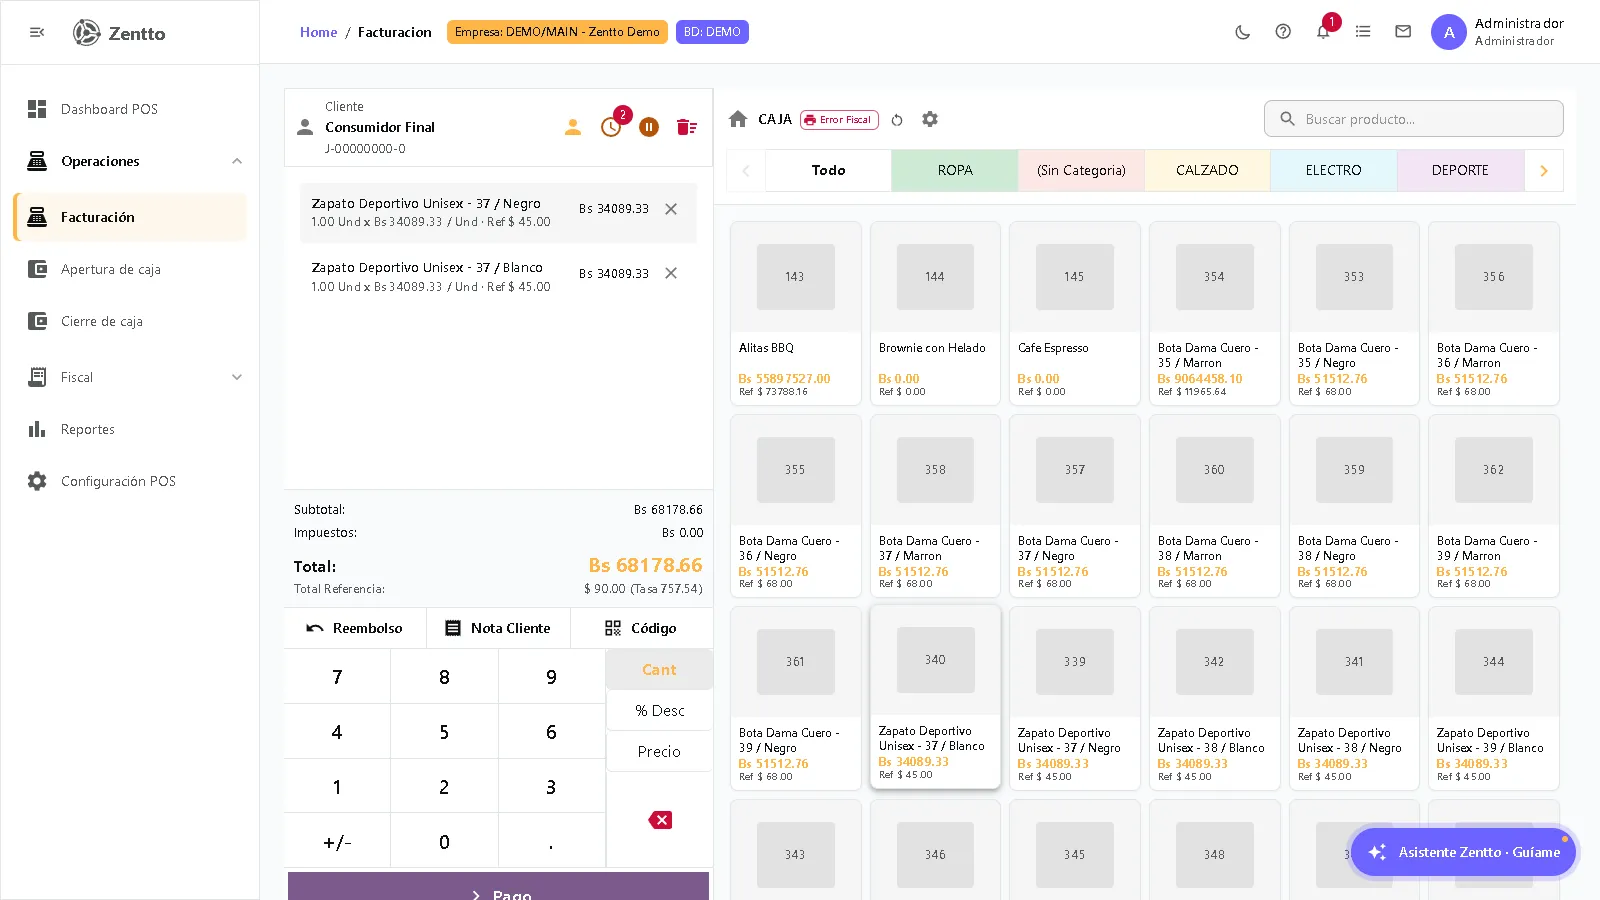Open Asistente Zentto Guíame assistant
The image size is (1600, 900).
click(x=1463, y=852)
